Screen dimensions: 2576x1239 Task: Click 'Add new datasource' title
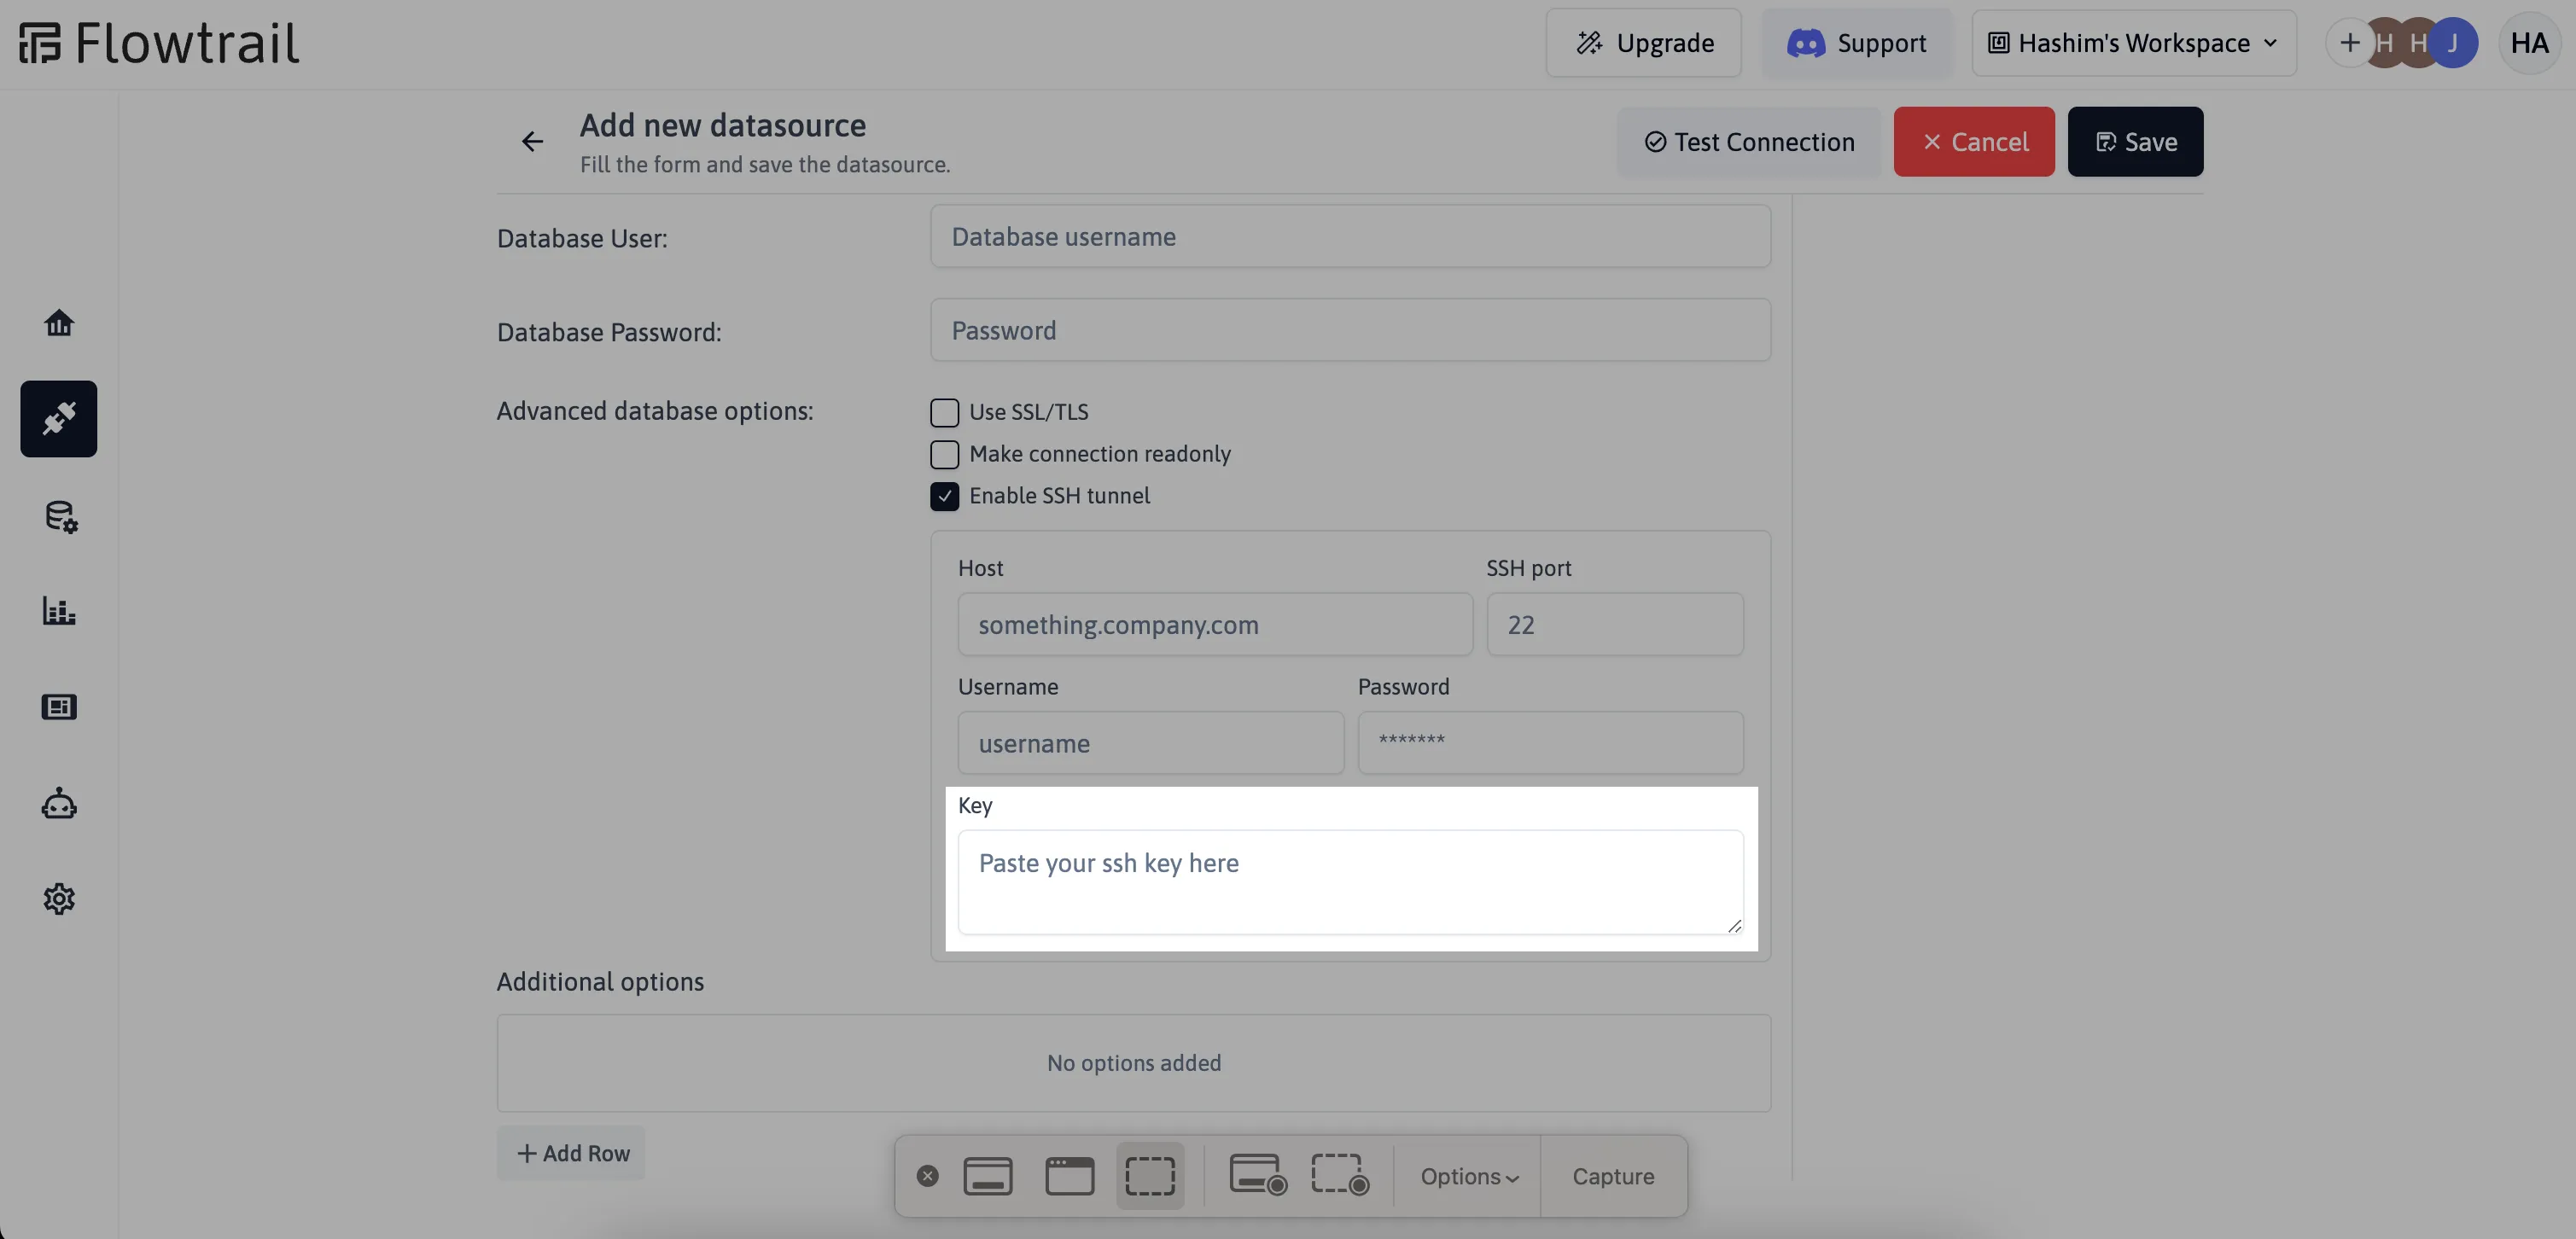tap(723, 126)
